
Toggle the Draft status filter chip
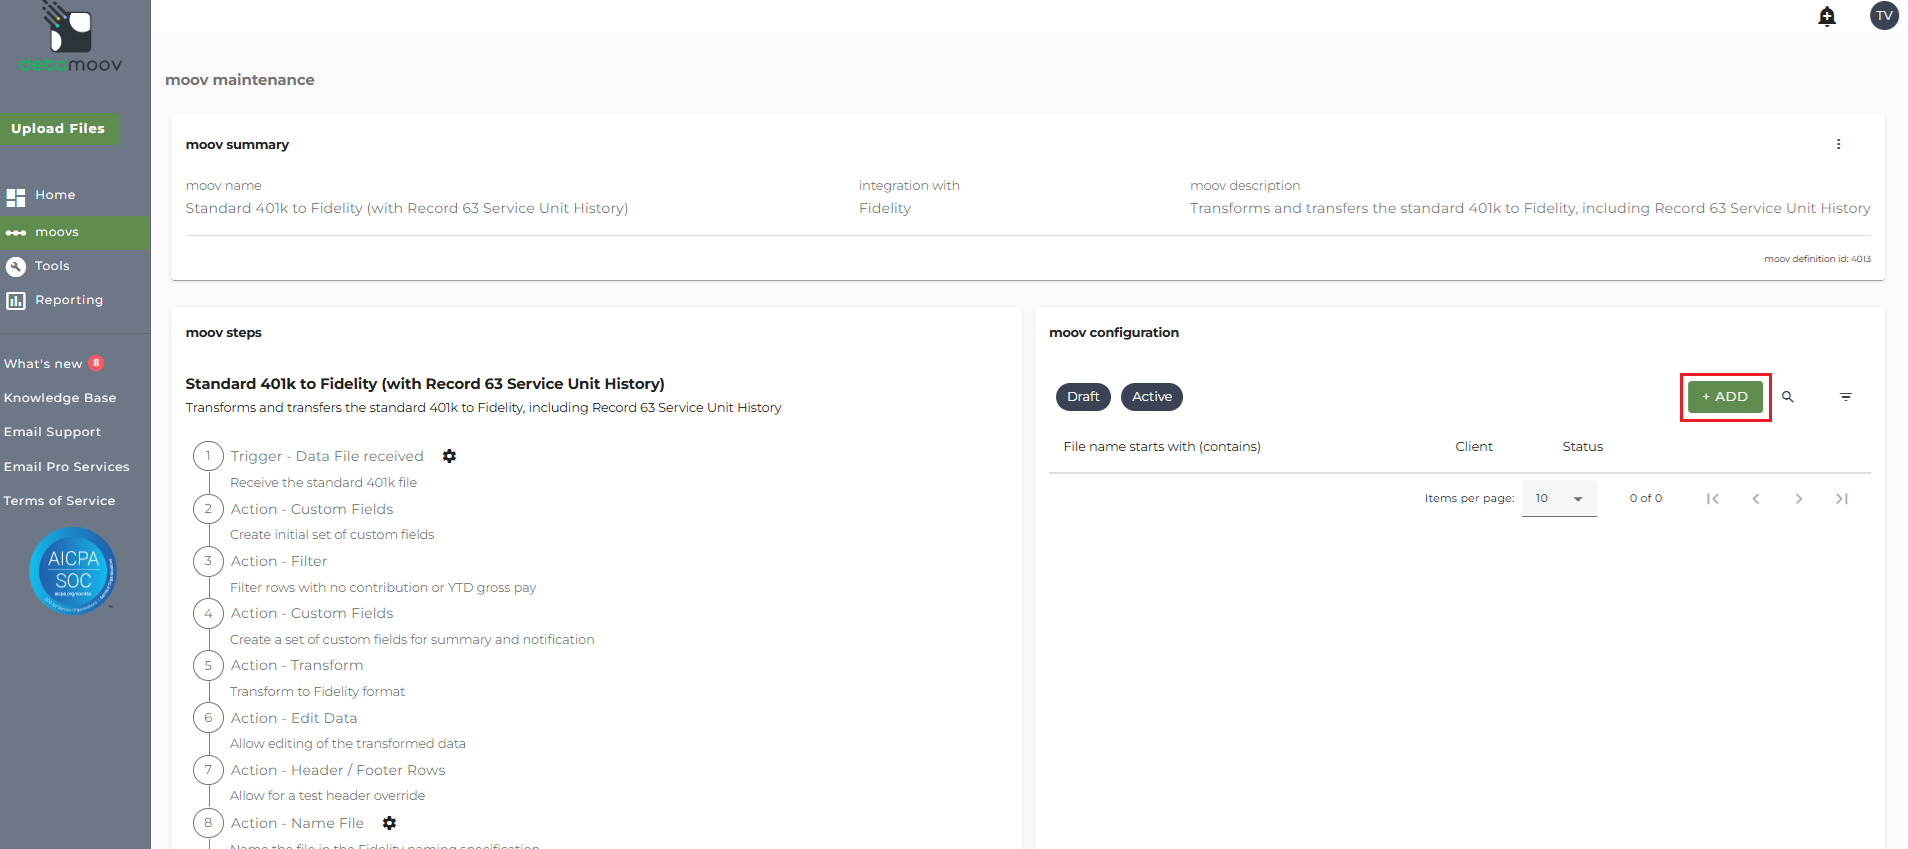(1083, 397)
